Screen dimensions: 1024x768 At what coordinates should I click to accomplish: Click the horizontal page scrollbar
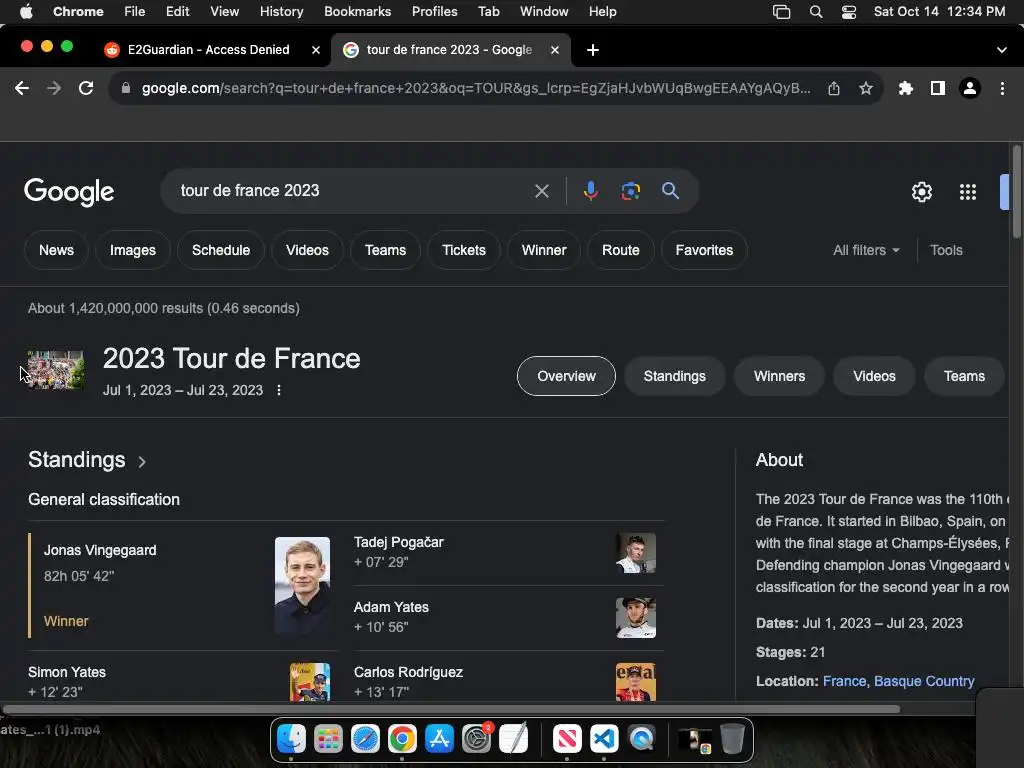pyautogui.click(x=451, y=709)
